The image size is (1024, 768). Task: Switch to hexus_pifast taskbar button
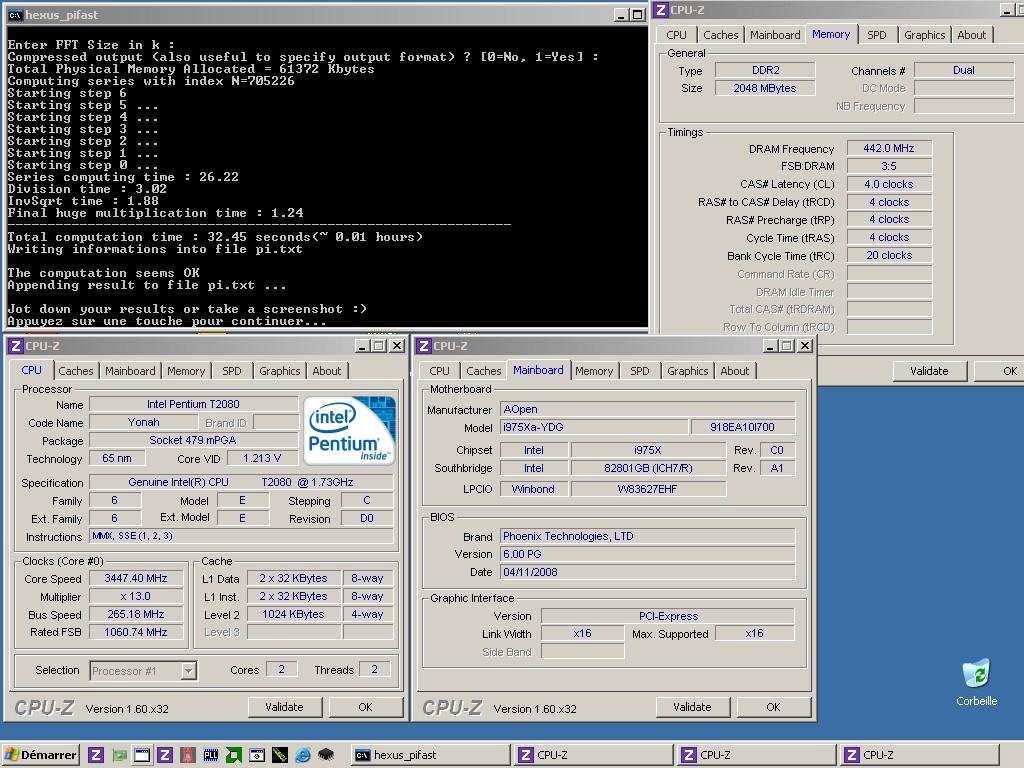[430, 755]
